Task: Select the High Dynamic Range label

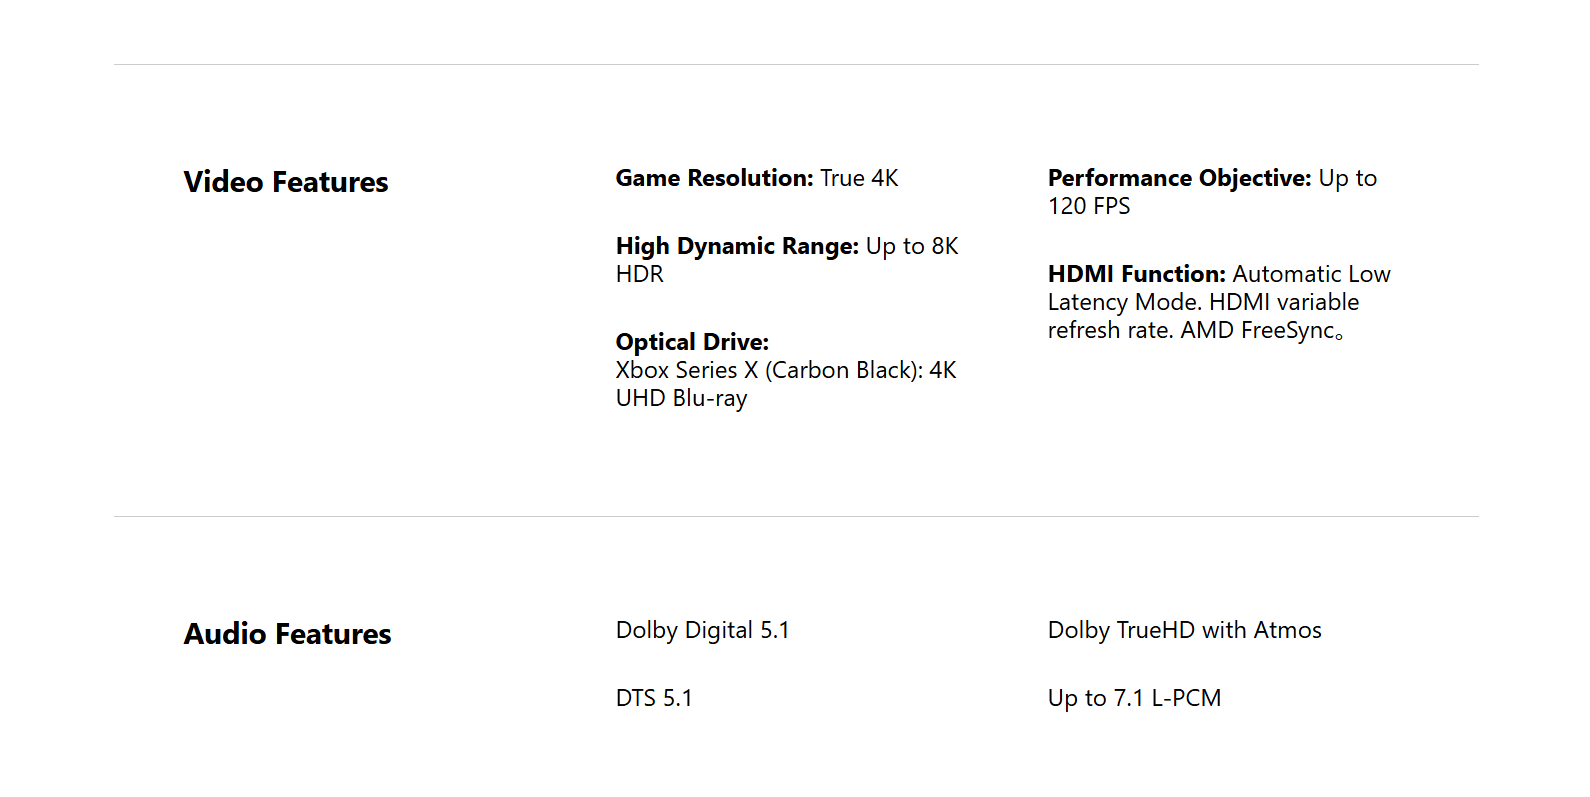Action: click(x=737, y=246)
